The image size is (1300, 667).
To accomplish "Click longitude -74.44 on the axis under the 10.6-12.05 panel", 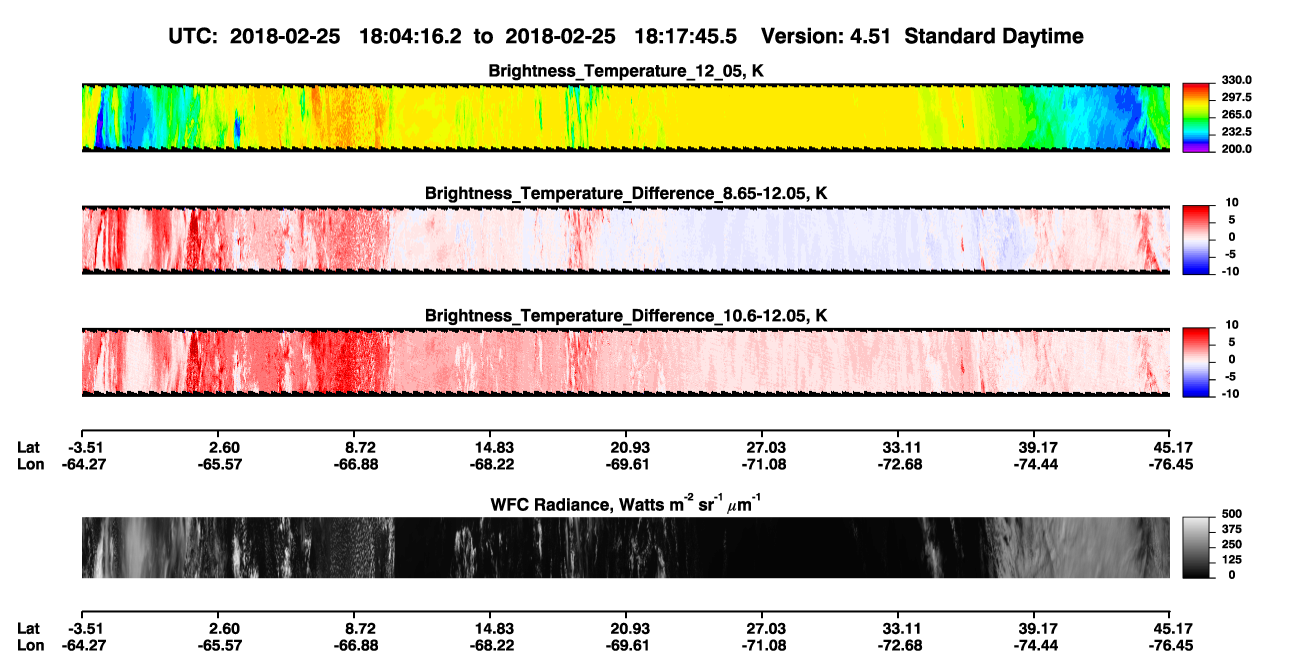I will 1036,463.
